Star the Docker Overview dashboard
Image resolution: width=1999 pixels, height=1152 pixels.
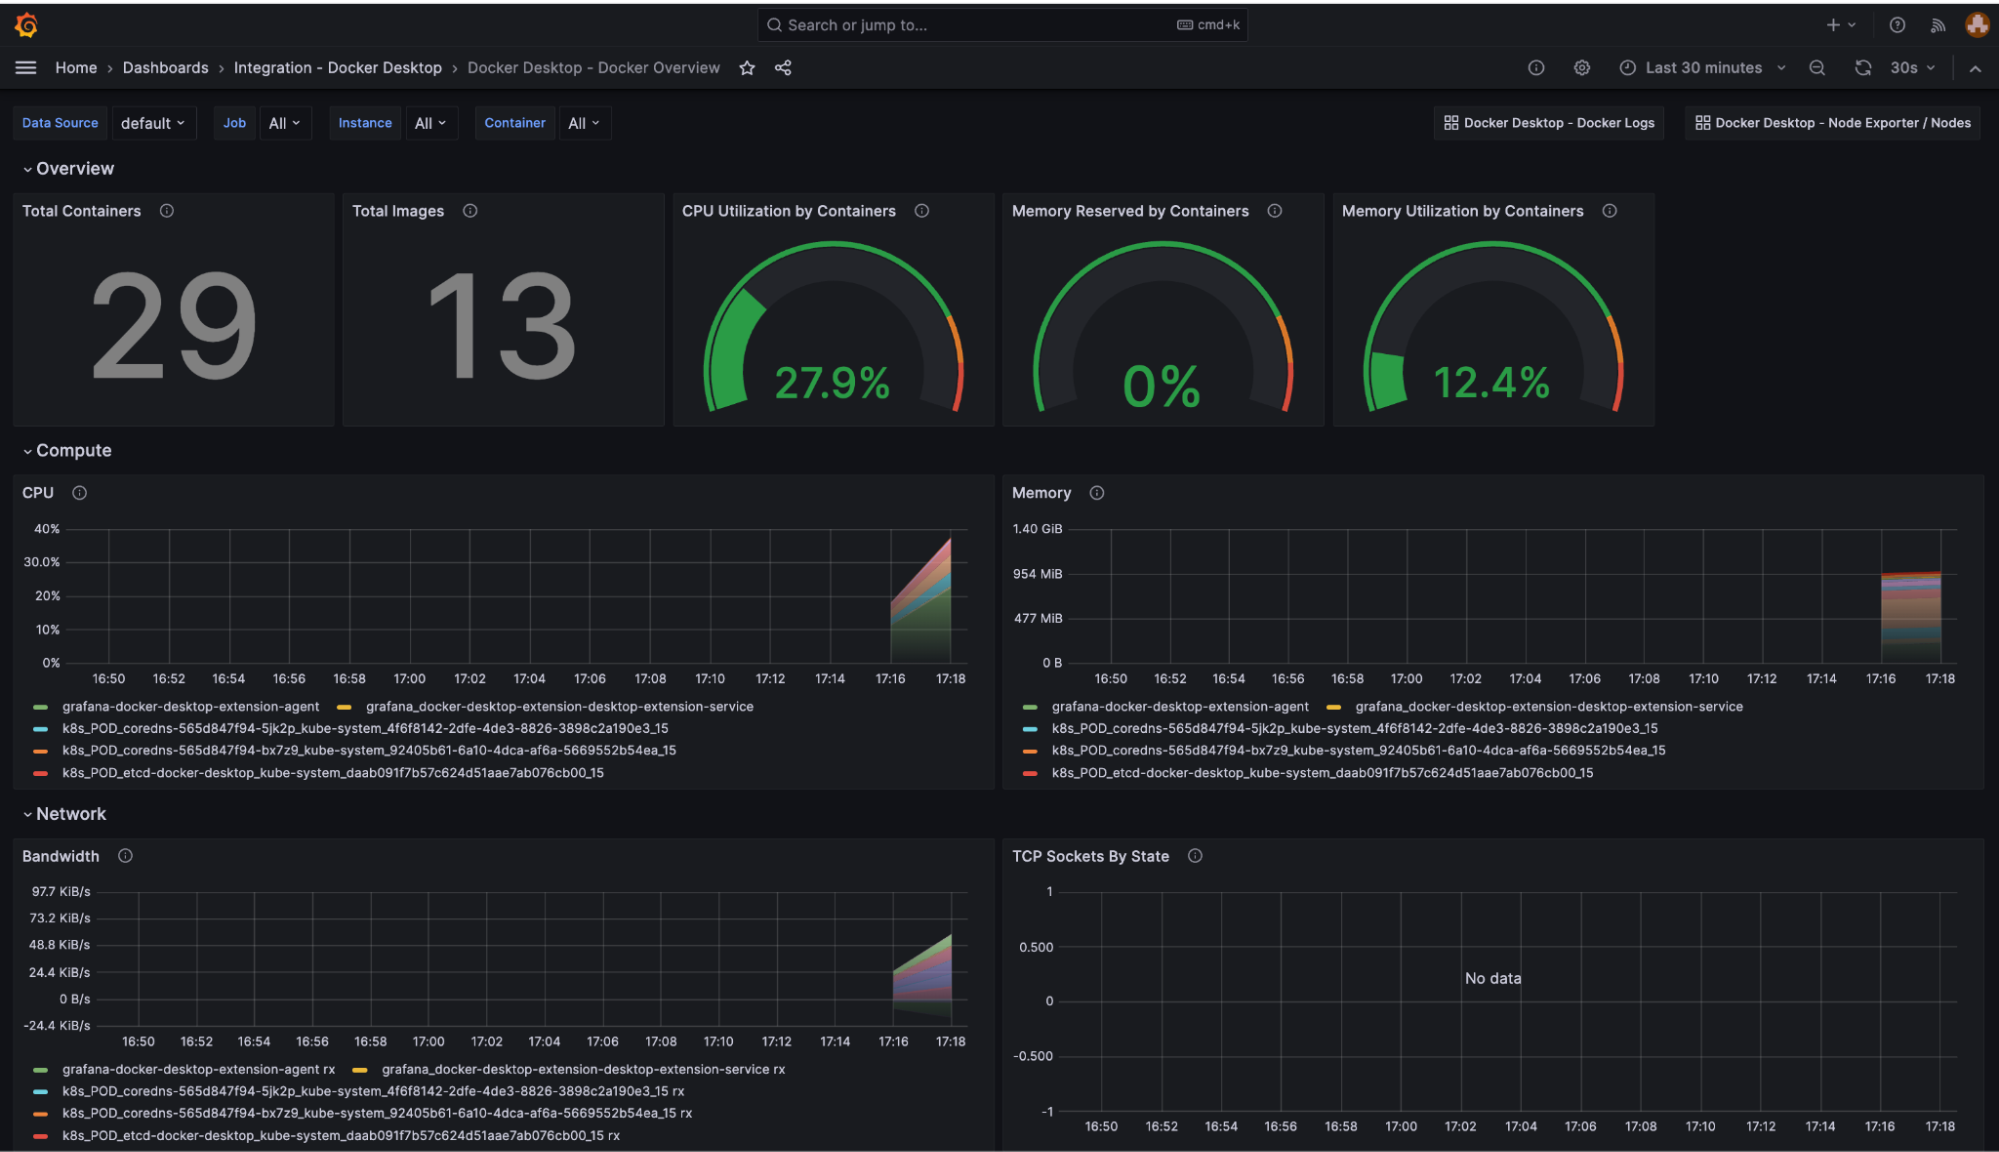(747, 67)
